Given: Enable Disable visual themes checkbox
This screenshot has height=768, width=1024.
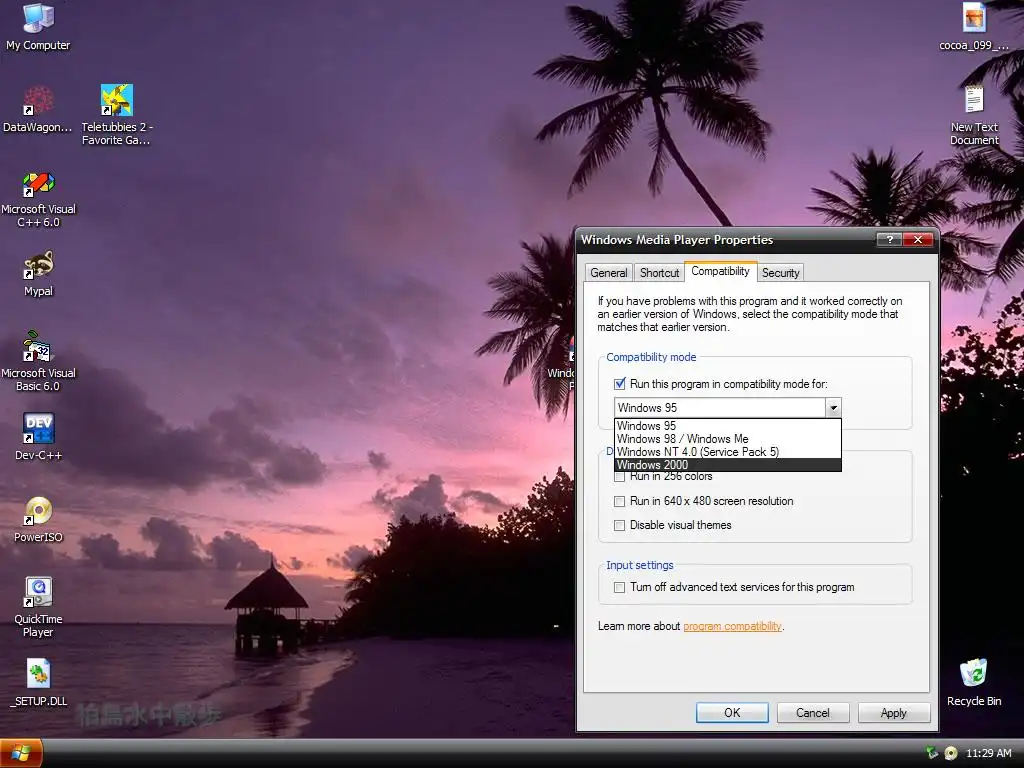Looking at the screenshot, I should point(619,525).
